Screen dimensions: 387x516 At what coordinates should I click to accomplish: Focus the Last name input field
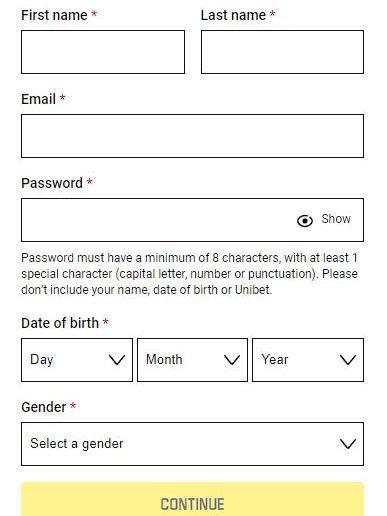[x=282, y=52]
